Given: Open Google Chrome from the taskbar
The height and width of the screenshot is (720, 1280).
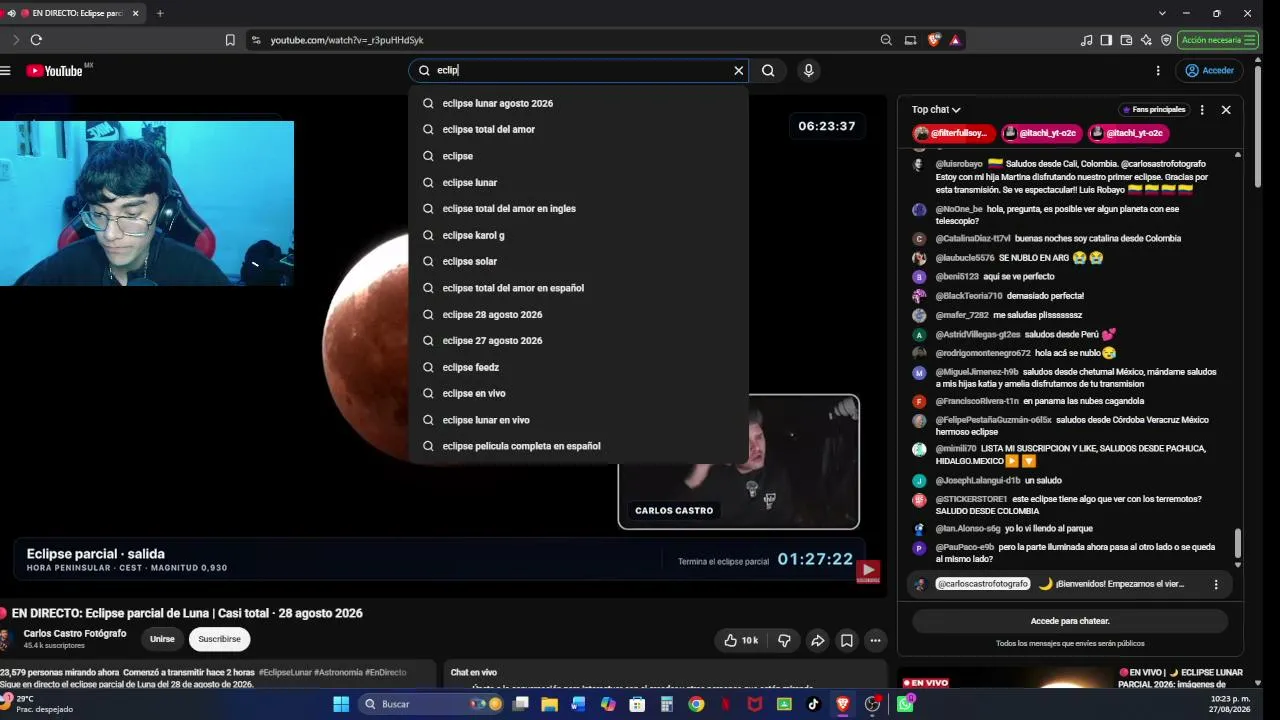Looking at the screenshot, I should [x=696, y=704].
